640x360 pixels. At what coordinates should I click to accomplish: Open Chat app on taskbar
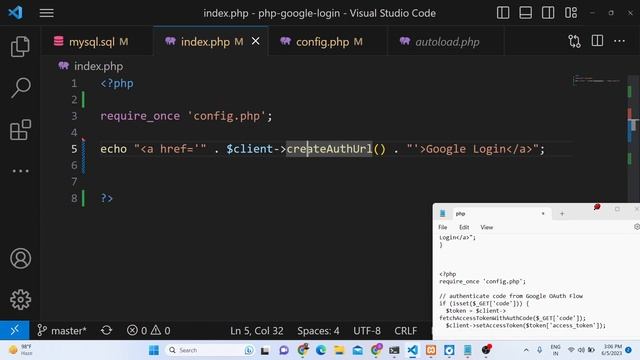pyautogui.click(x=284, y=350)
